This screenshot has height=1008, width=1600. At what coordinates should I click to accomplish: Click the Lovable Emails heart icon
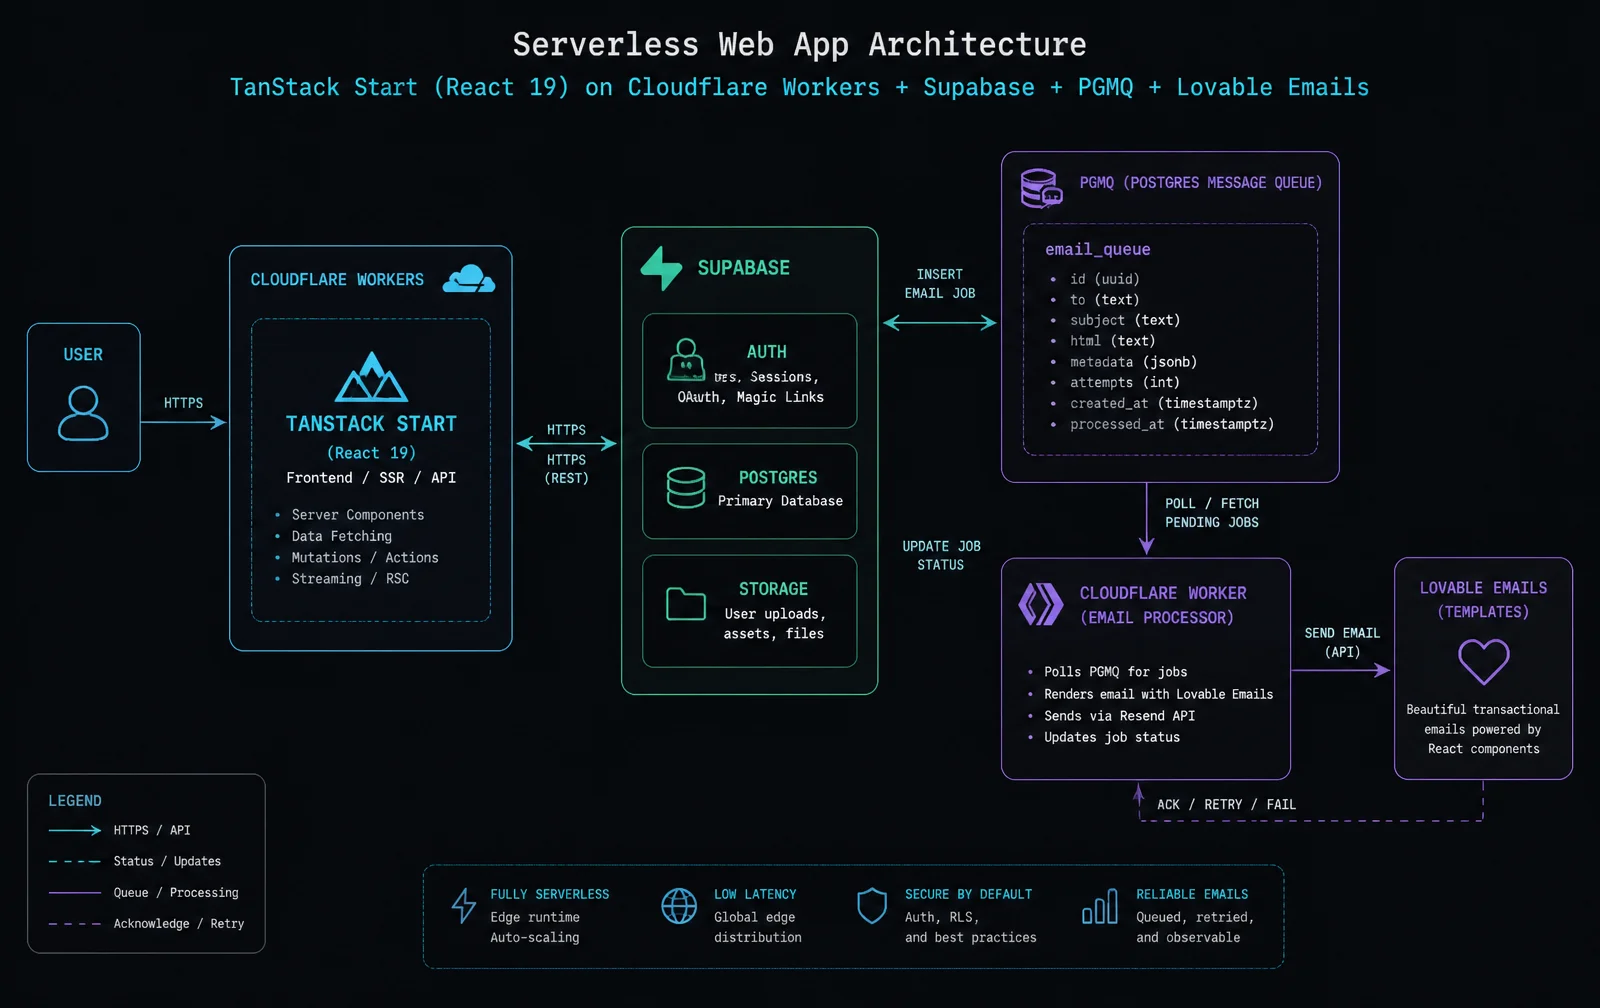tap(1484, 661)
